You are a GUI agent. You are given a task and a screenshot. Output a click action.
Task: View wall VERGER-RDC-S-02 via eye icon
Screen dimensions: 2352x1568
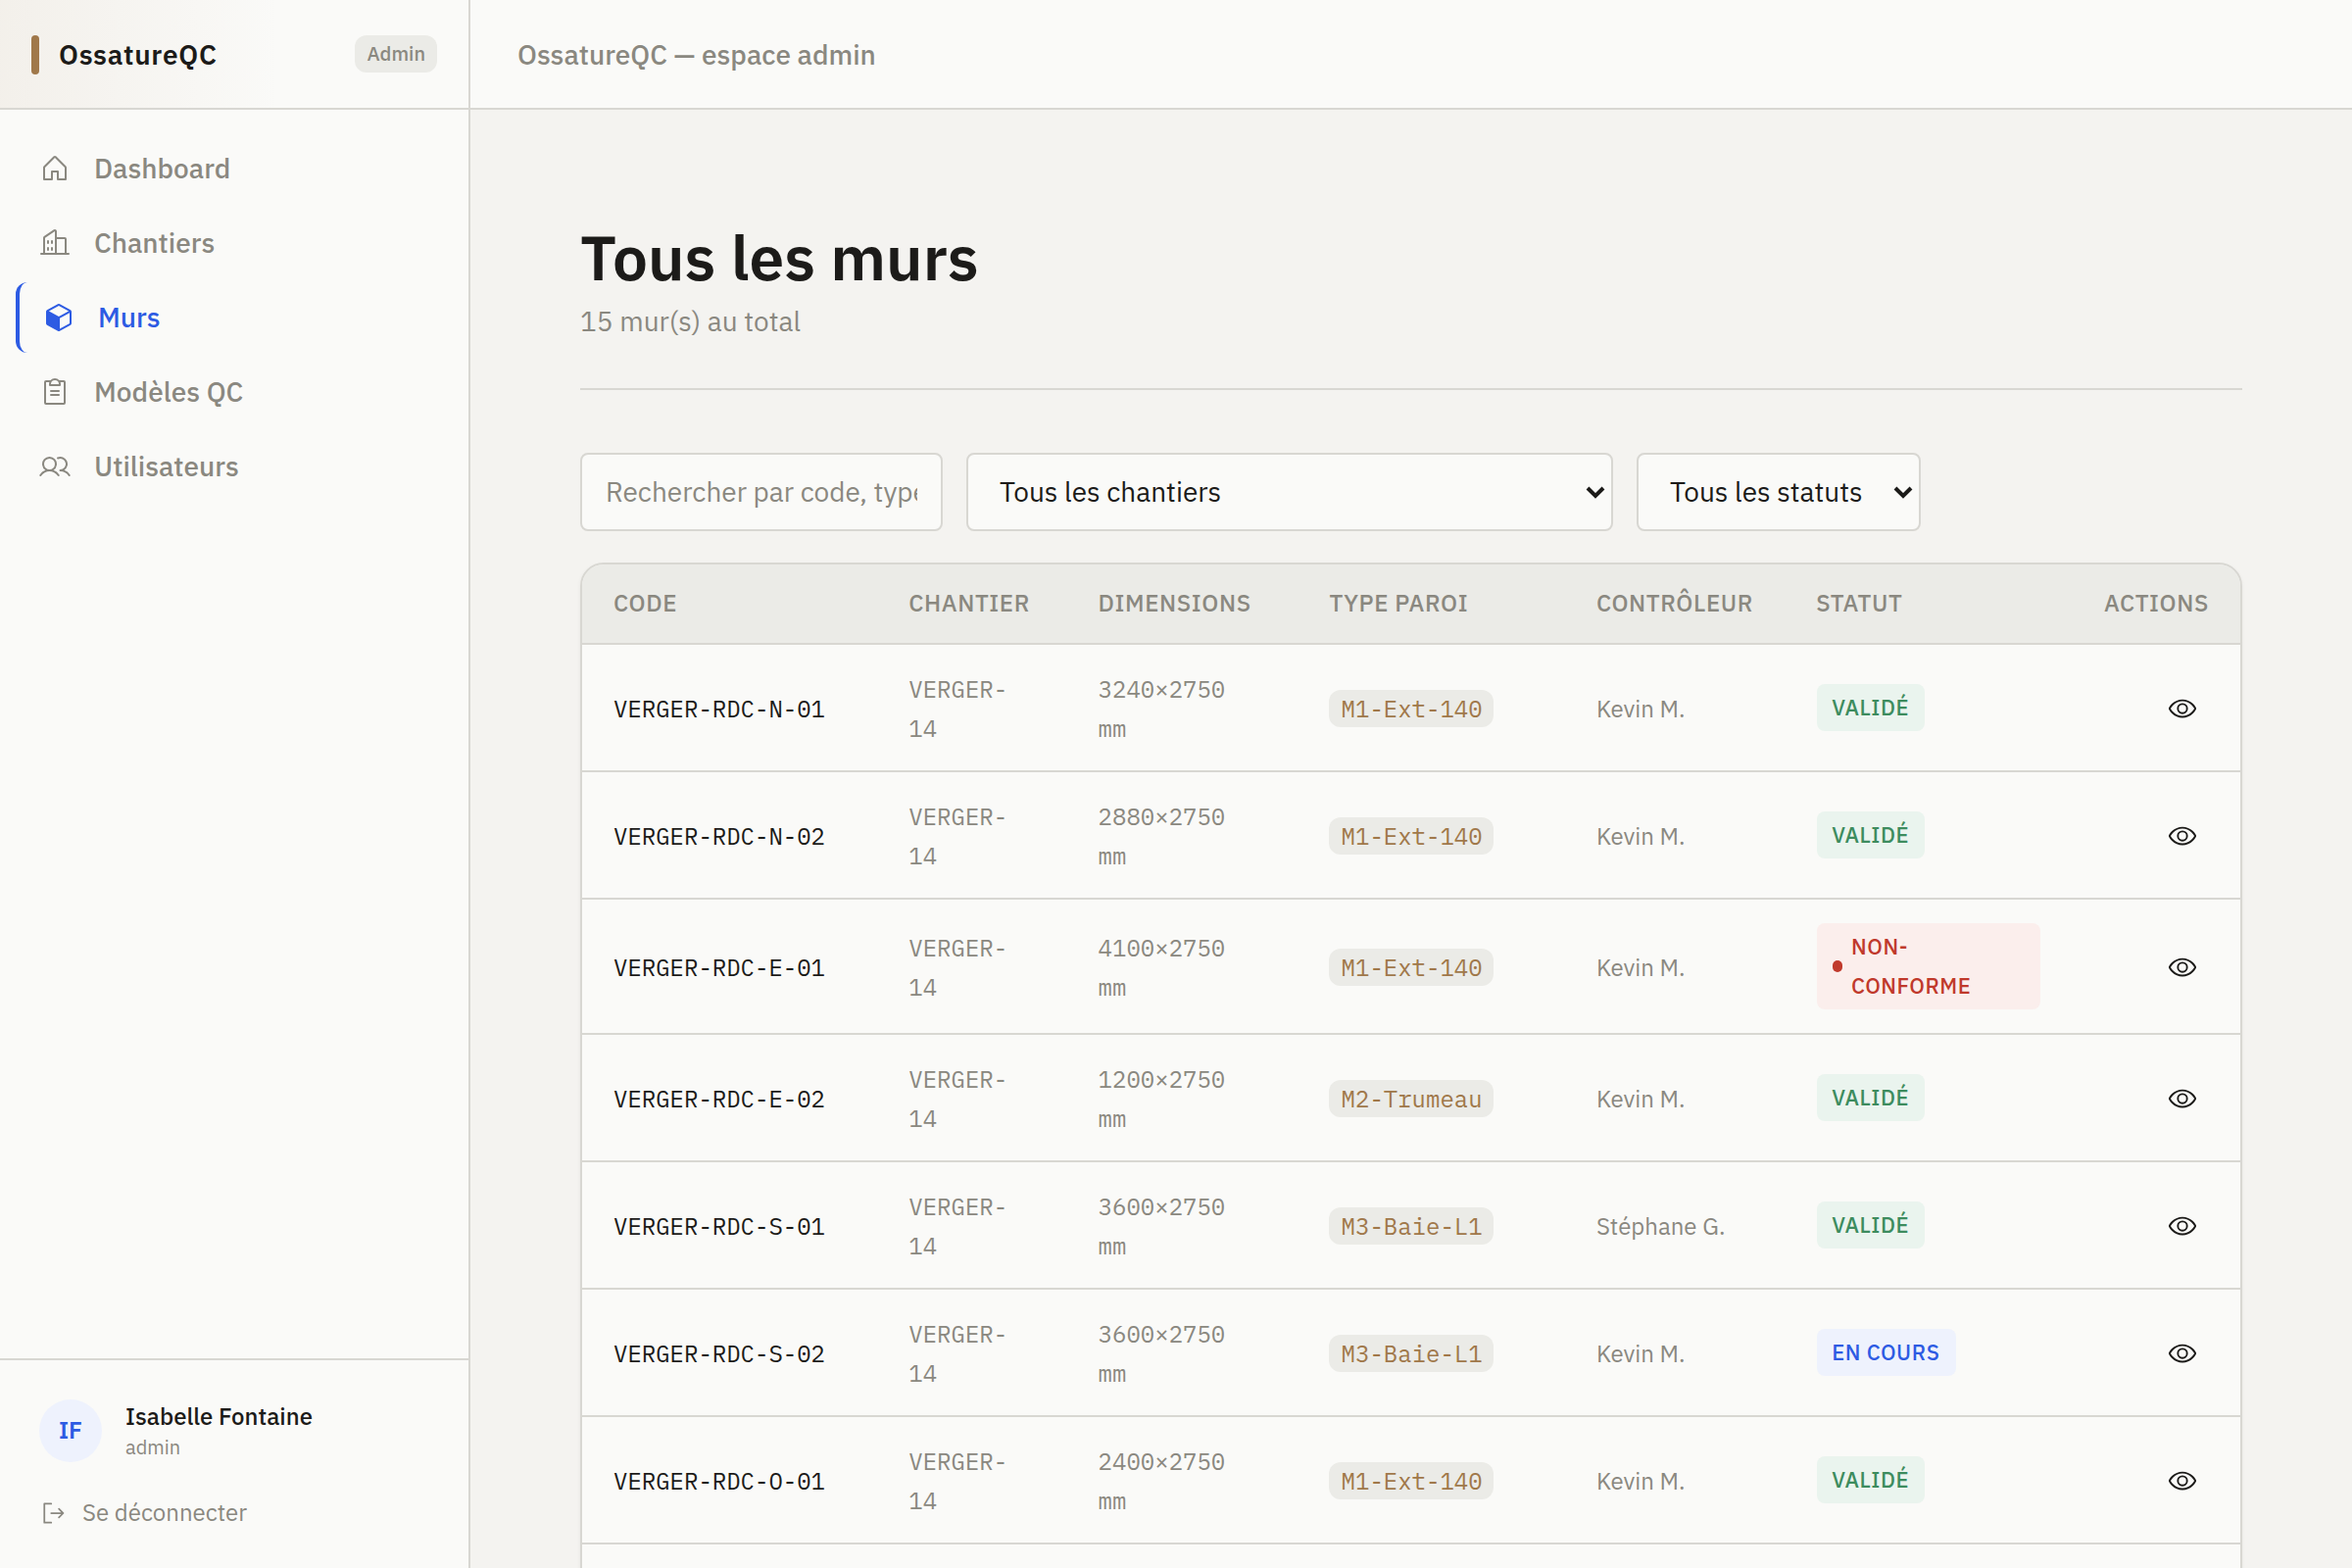point(2182,1353)
